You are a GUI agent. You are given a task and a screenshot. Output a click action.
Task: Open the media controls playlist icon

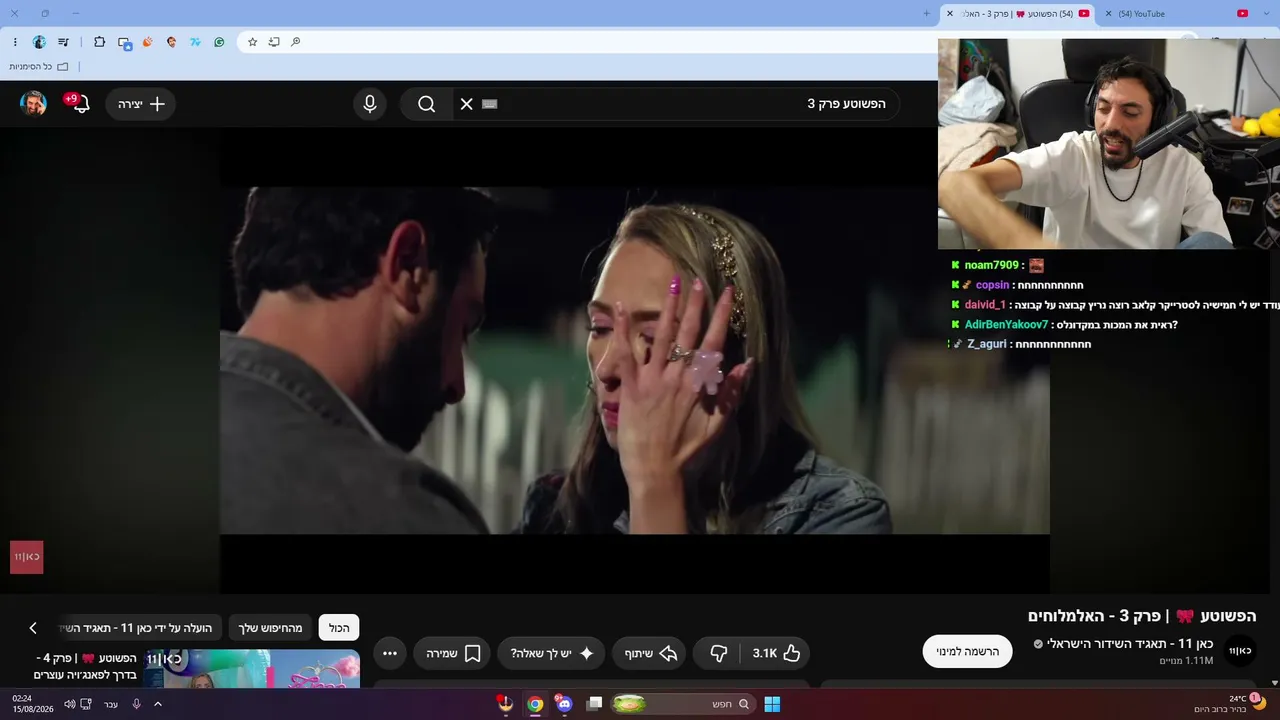click(x=63, y=42)
